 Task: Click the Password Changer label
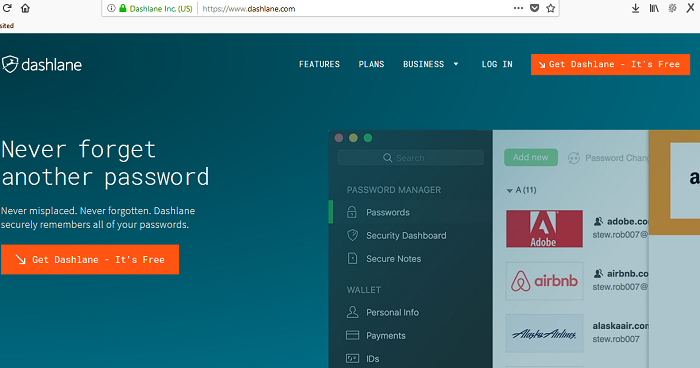(x=617, y=158)
